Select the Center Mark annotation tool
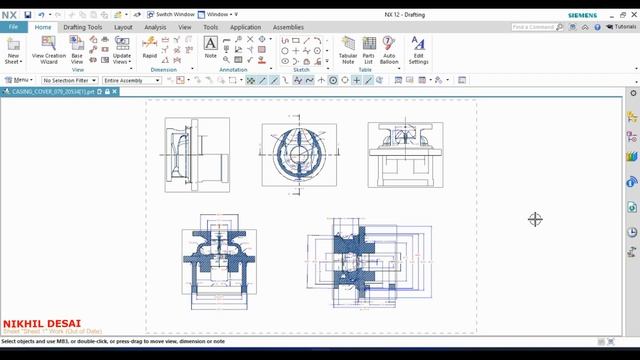 click(262, 39)
